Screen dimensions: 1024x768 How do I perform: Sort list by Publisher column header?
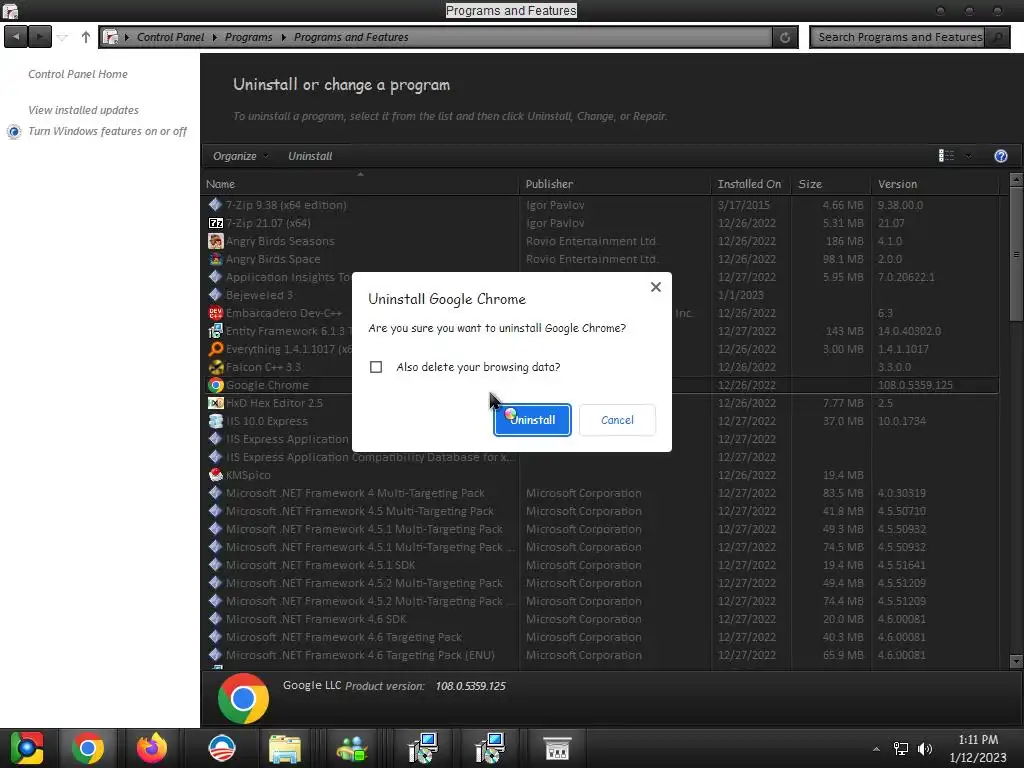[x=615, y=184]
